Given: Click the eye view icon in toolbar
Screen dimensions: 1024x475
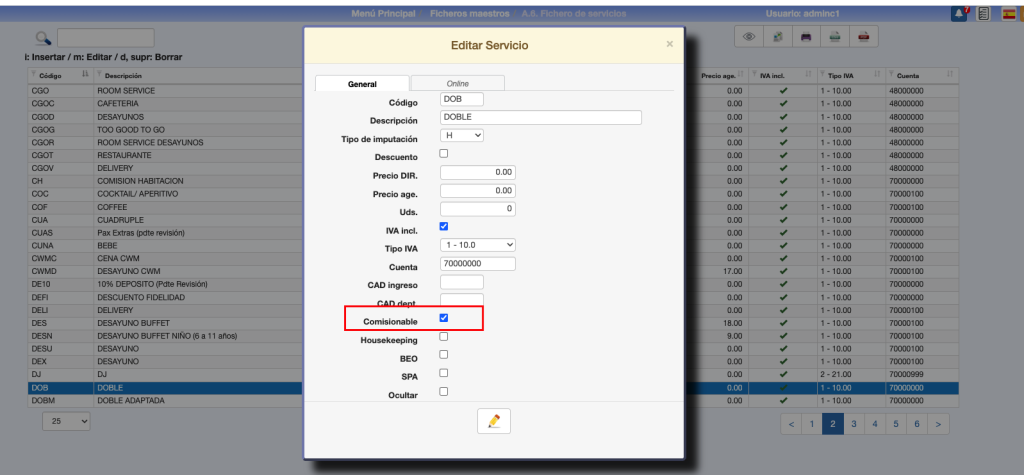Looking at the screenshot, I should point(748,37).
